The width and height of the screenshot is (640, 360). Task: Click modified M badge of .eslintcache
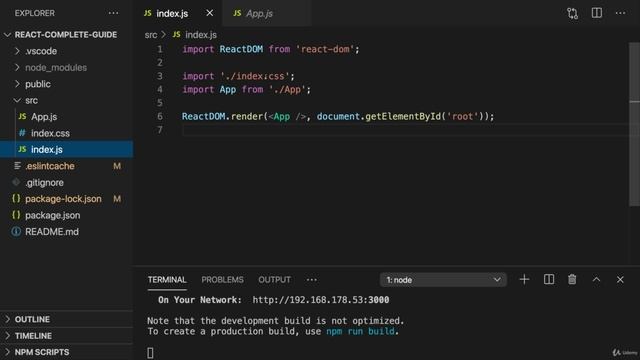(117, 166)
